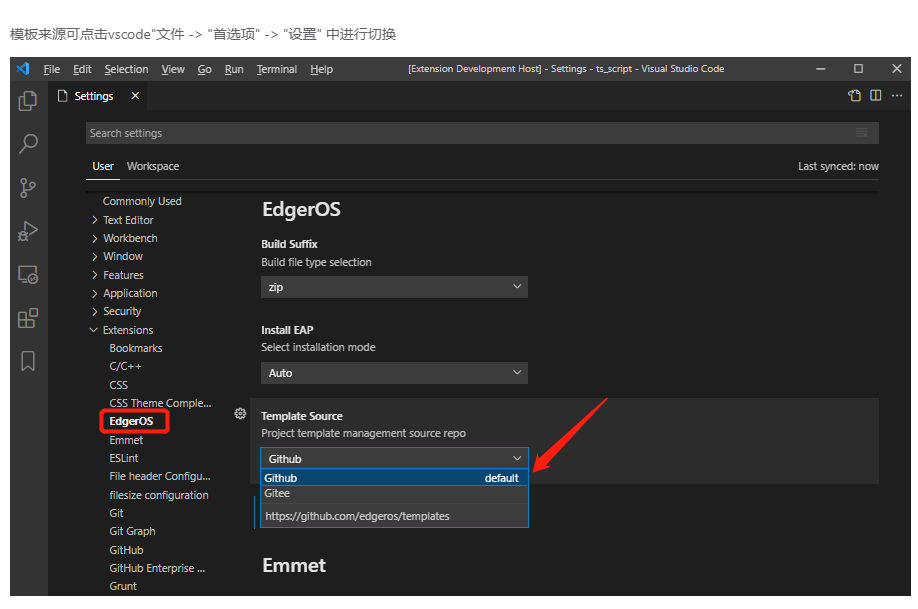This screenshot has width=918, height=609.
Task: Open the File menu
Action: [52, 69]
